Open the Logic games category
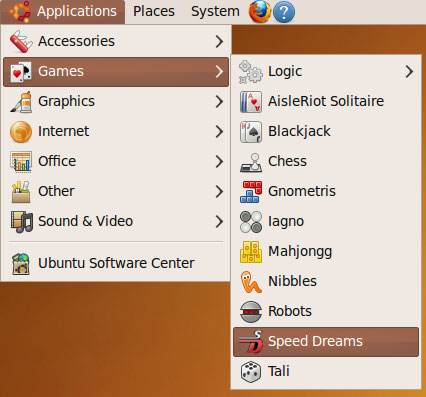The image size is (426, 397). tap(326, 71)
